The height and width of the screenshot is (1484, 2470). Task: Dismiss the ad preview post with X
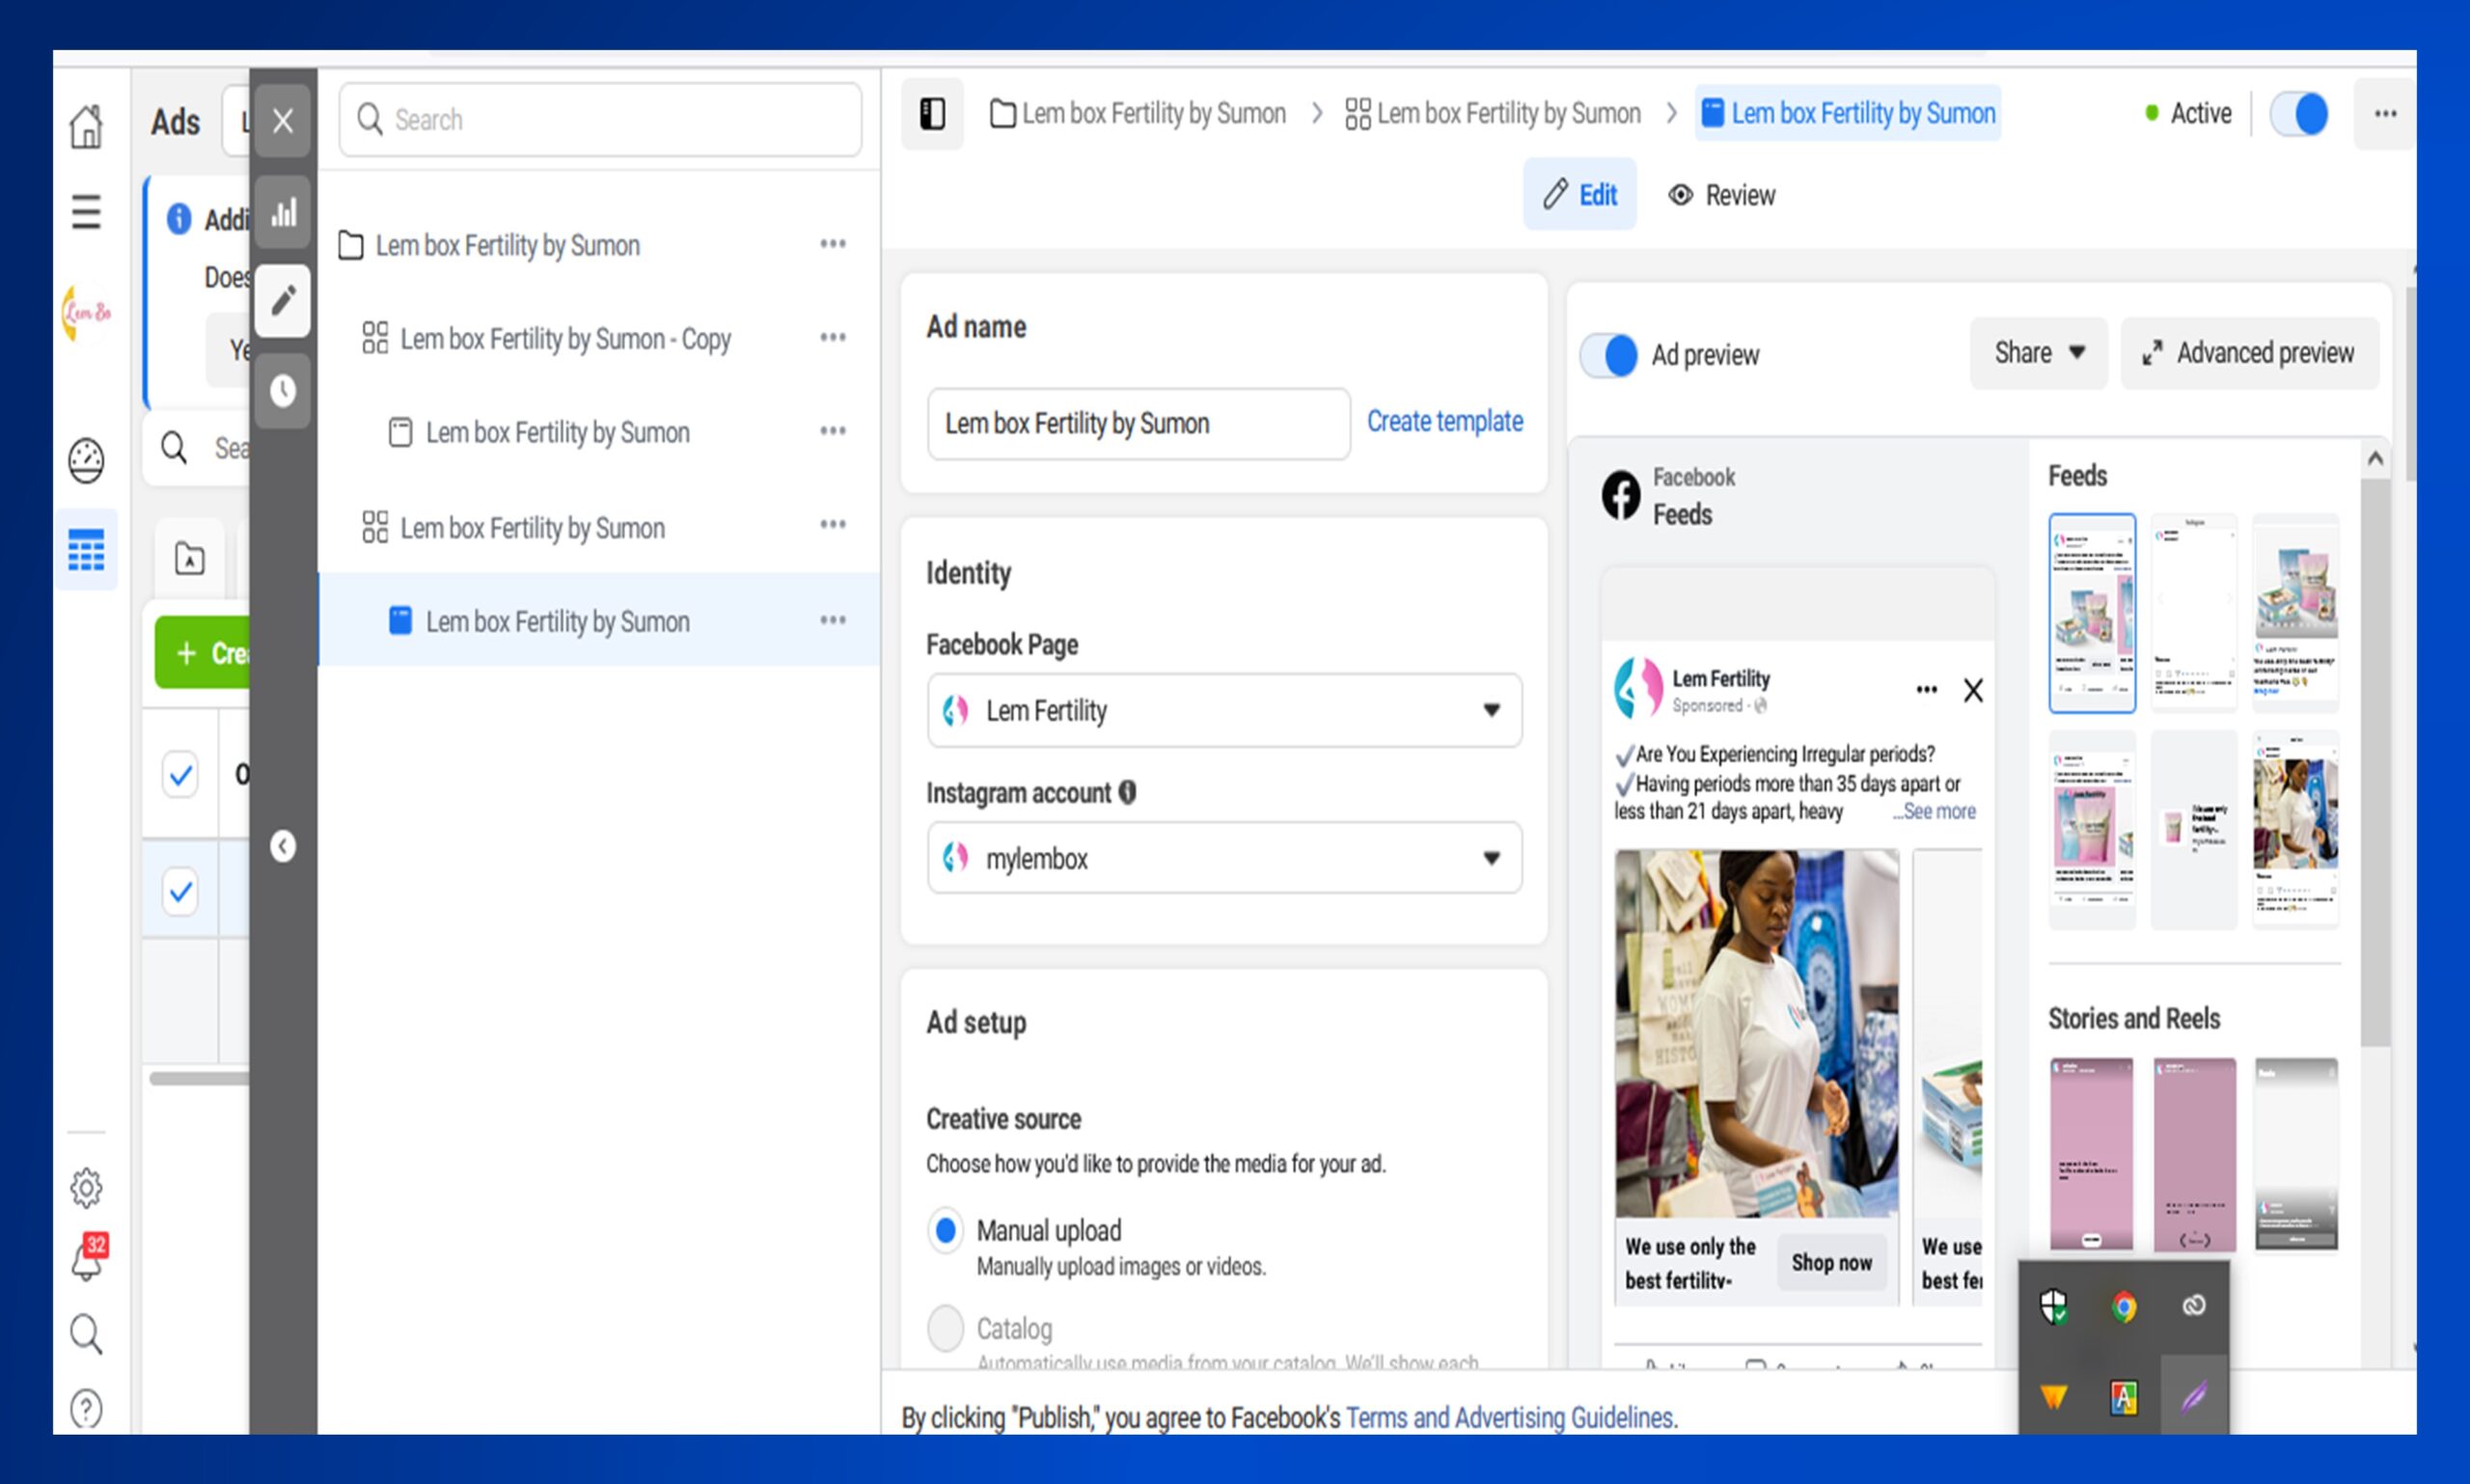click(1972, 690)
